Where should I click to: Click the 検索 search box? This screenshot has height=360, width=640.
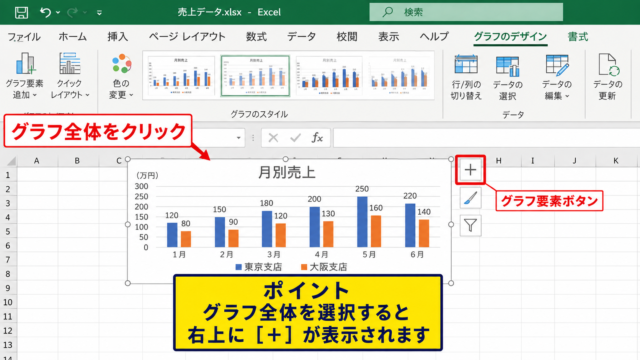(x=466, y=12)
